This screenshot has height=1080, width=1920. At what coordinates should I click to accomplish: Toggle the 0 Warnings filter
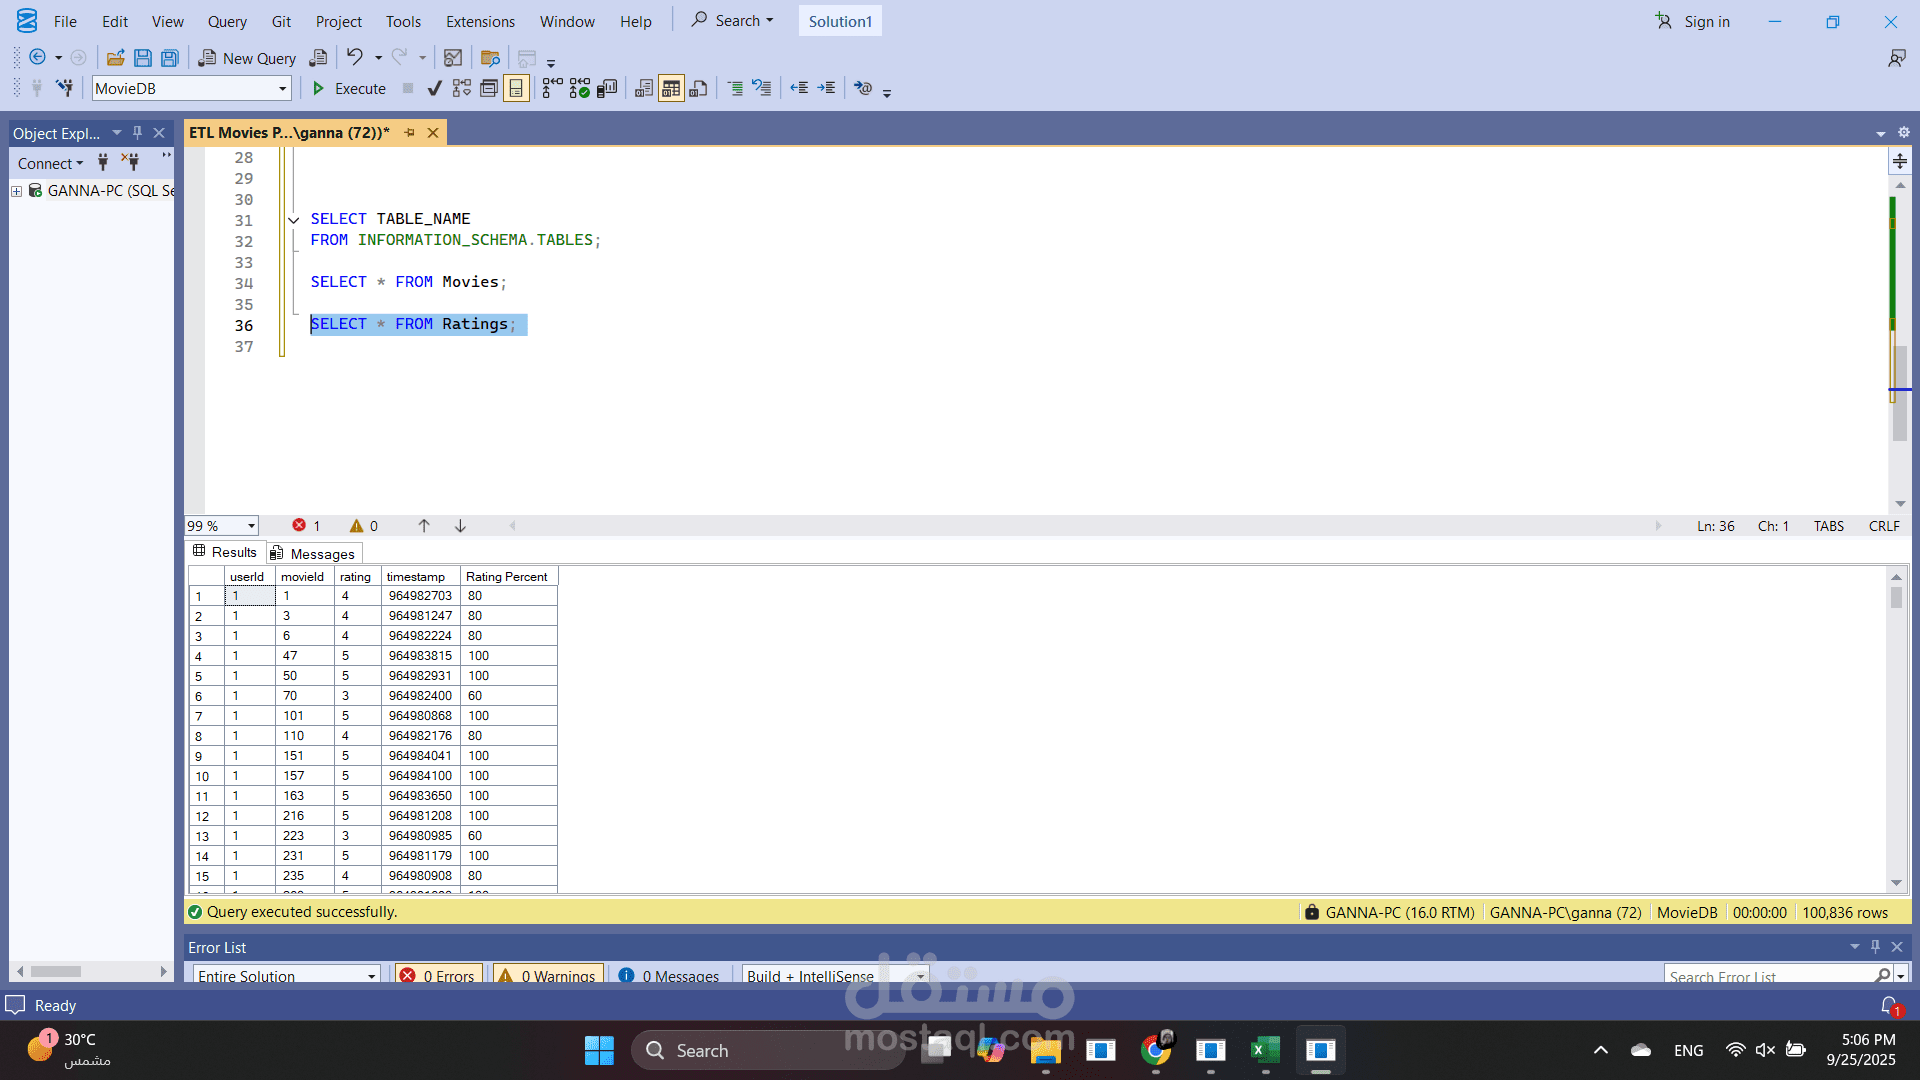548,975
